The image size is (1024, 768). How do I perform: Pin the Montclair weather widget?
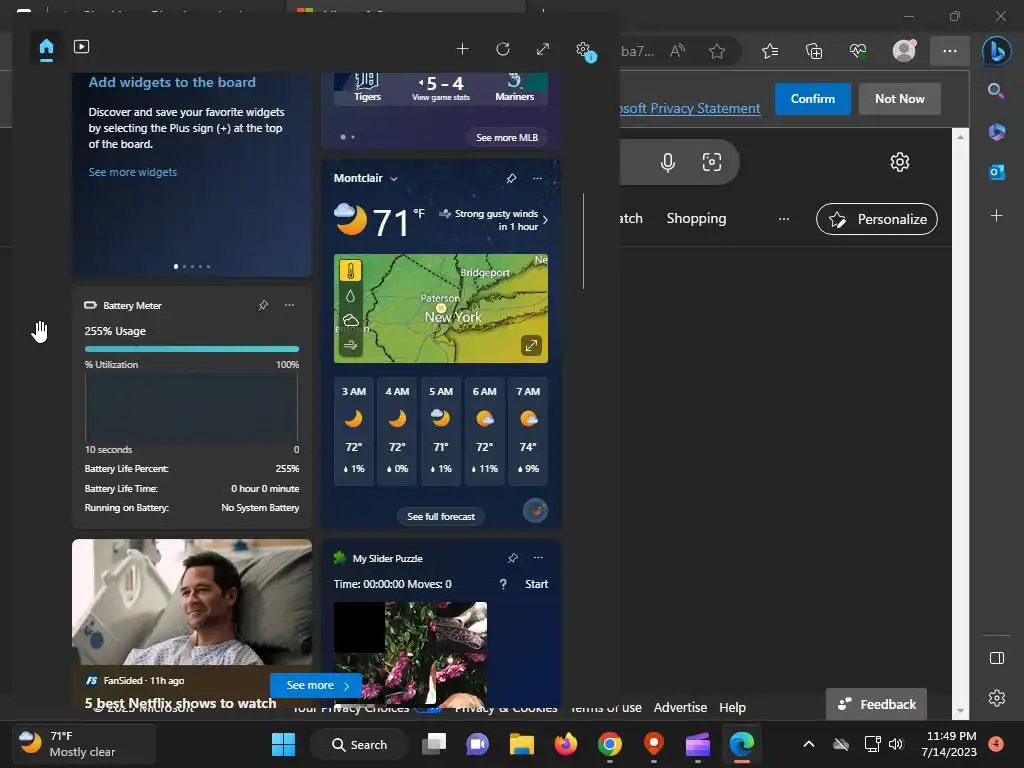[x=511, y=178]
